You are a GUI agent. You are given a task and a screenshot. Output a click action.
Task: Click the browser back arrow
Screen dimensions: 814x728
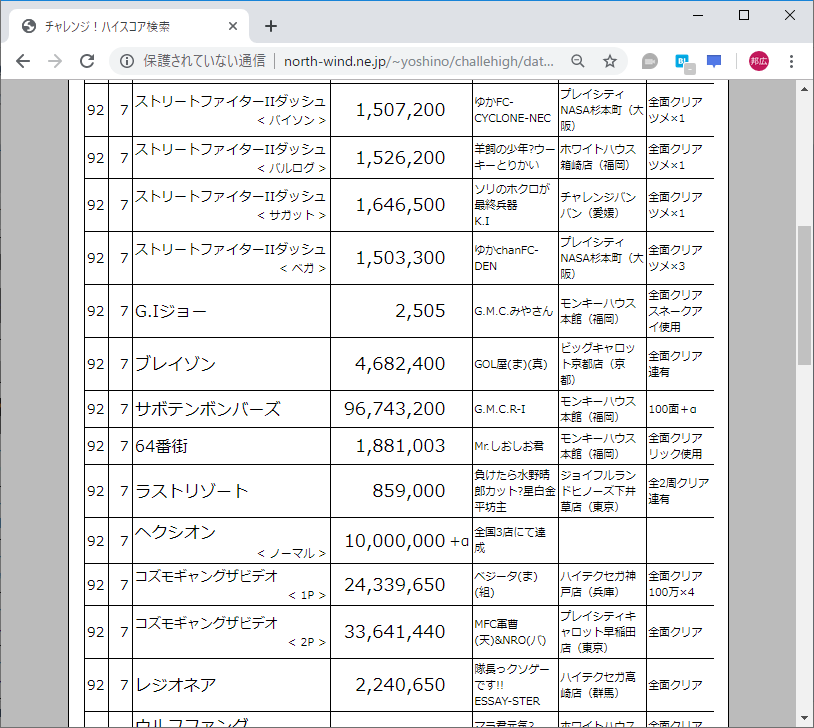click(23, 61)
